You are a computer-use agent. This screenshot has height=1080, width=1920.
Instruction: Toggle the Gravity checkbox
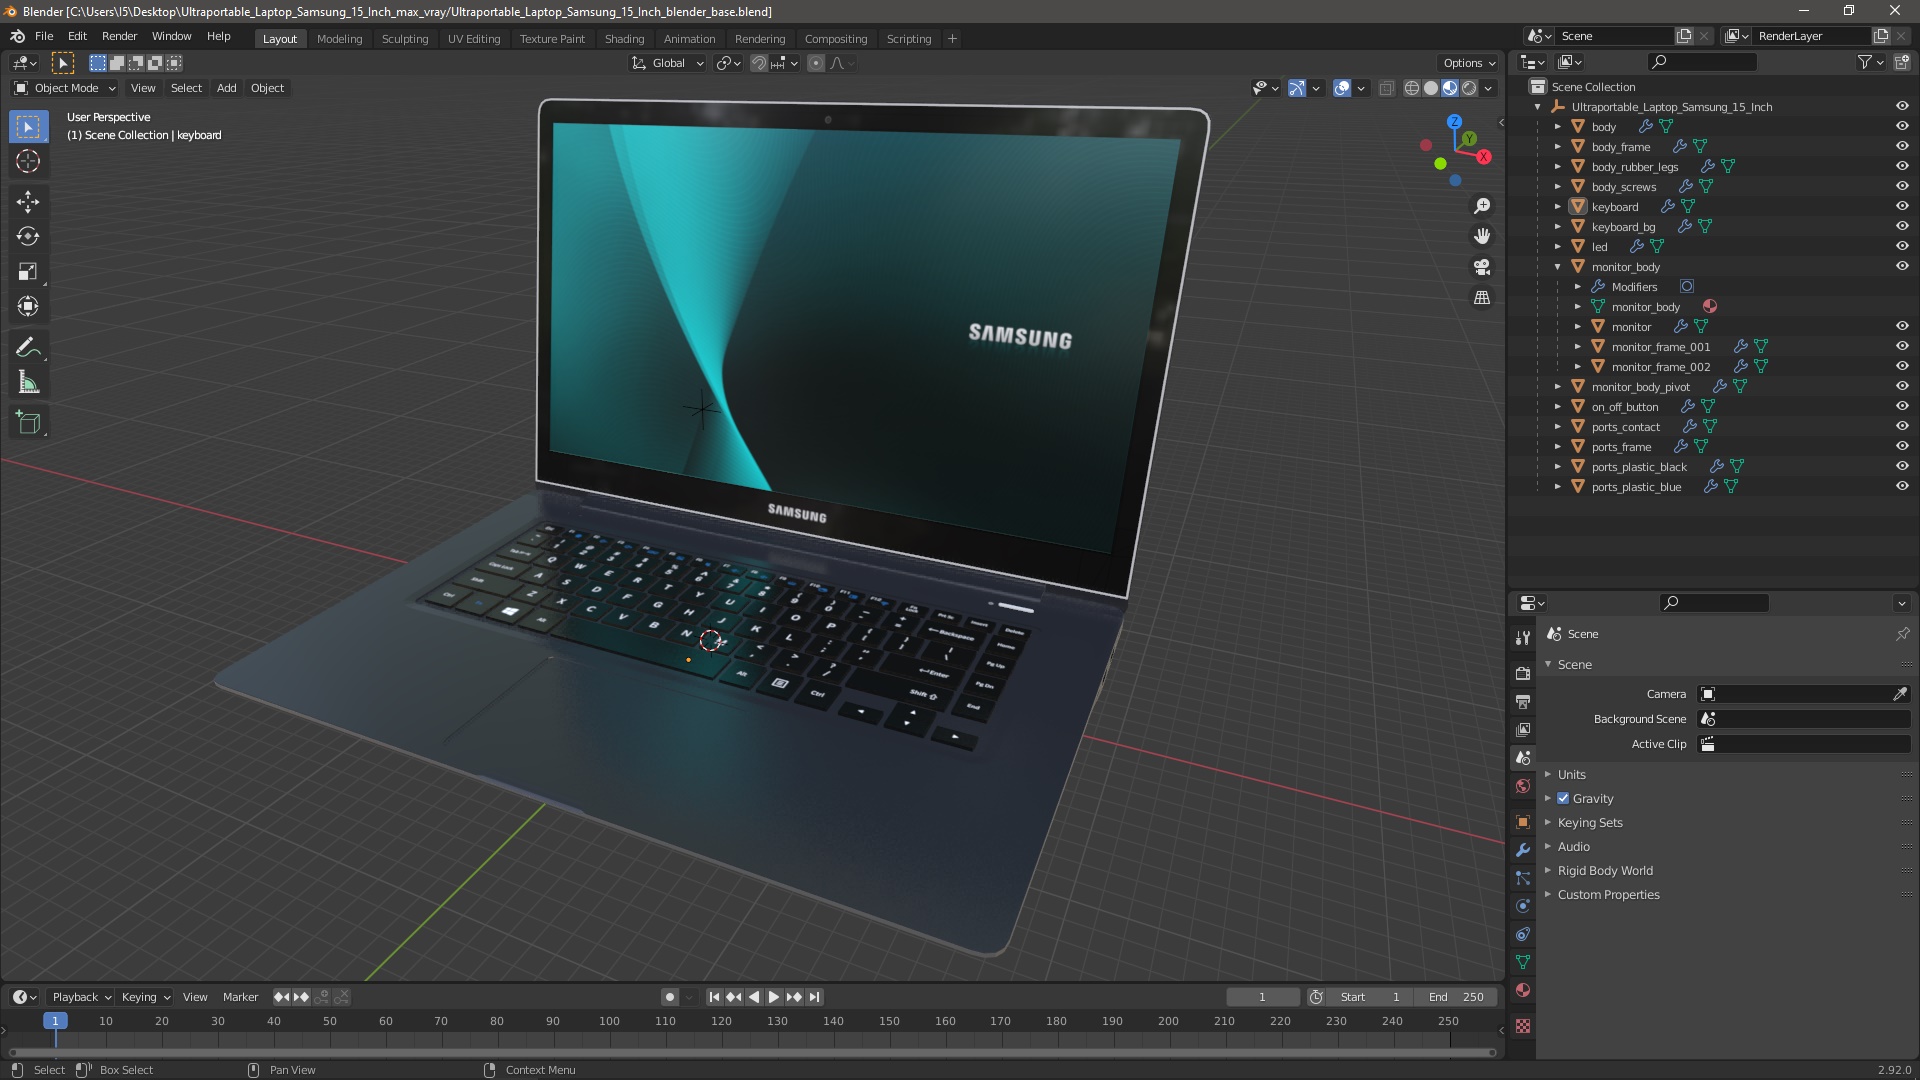point(1563,798)
